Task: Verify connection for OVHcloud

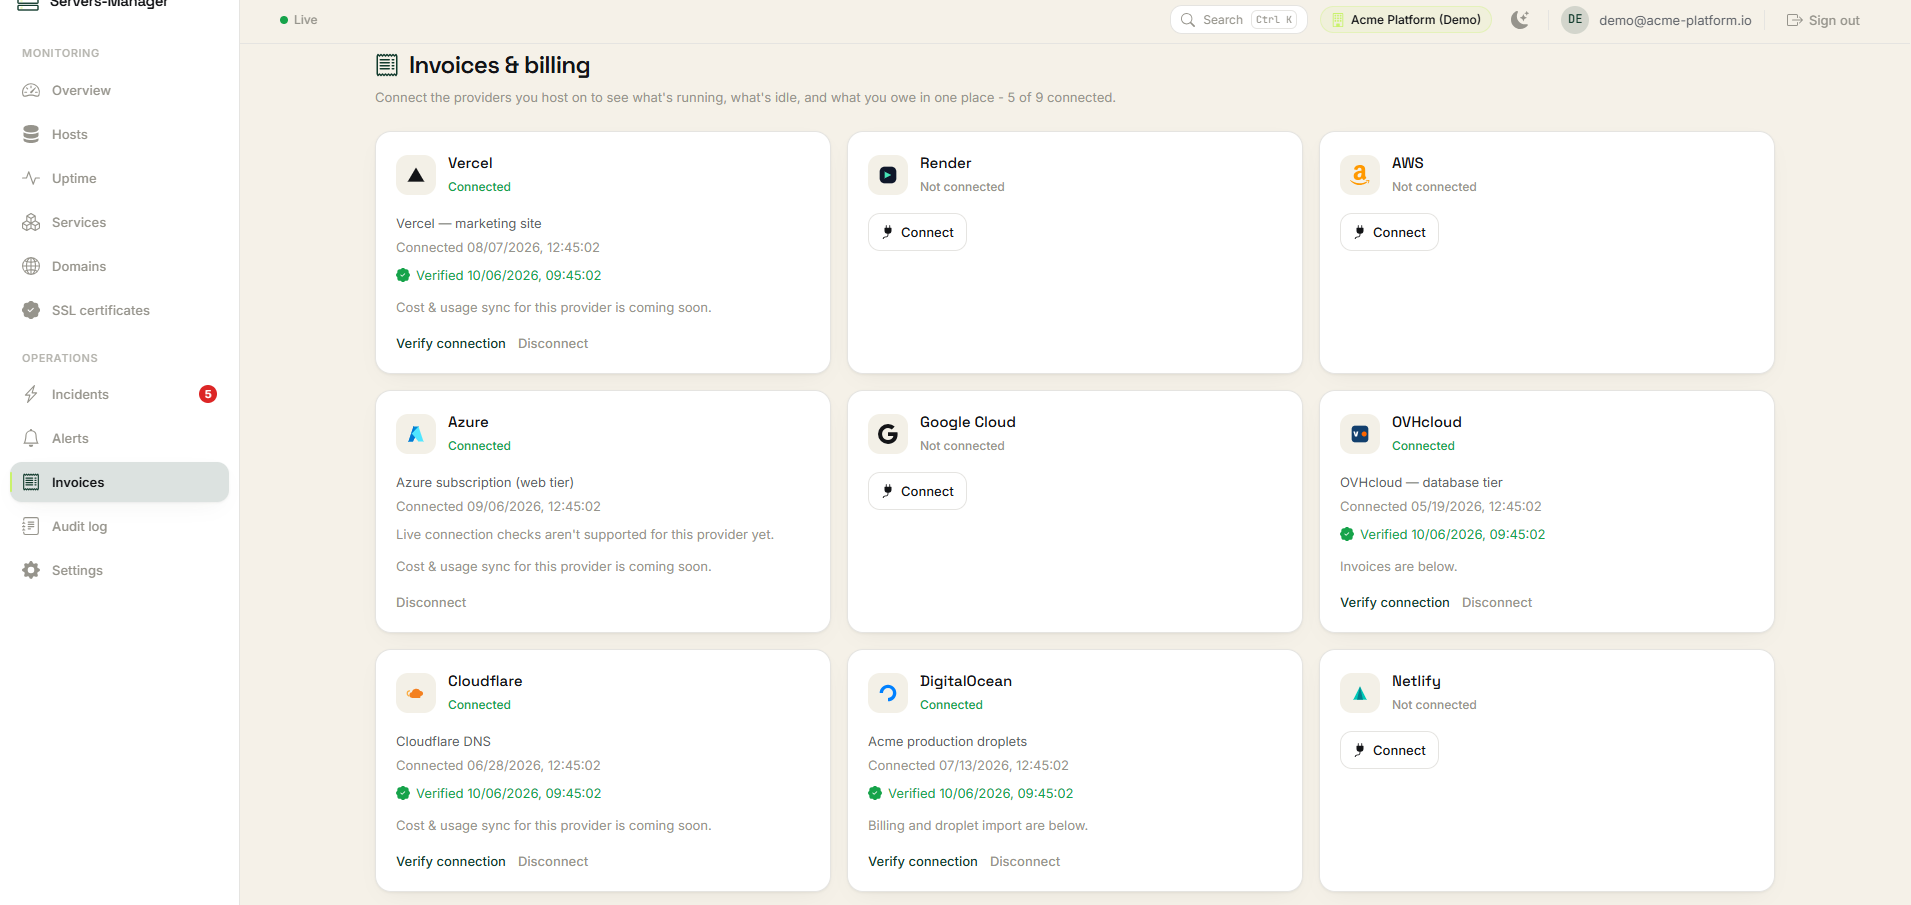Action: [1395, 602]
